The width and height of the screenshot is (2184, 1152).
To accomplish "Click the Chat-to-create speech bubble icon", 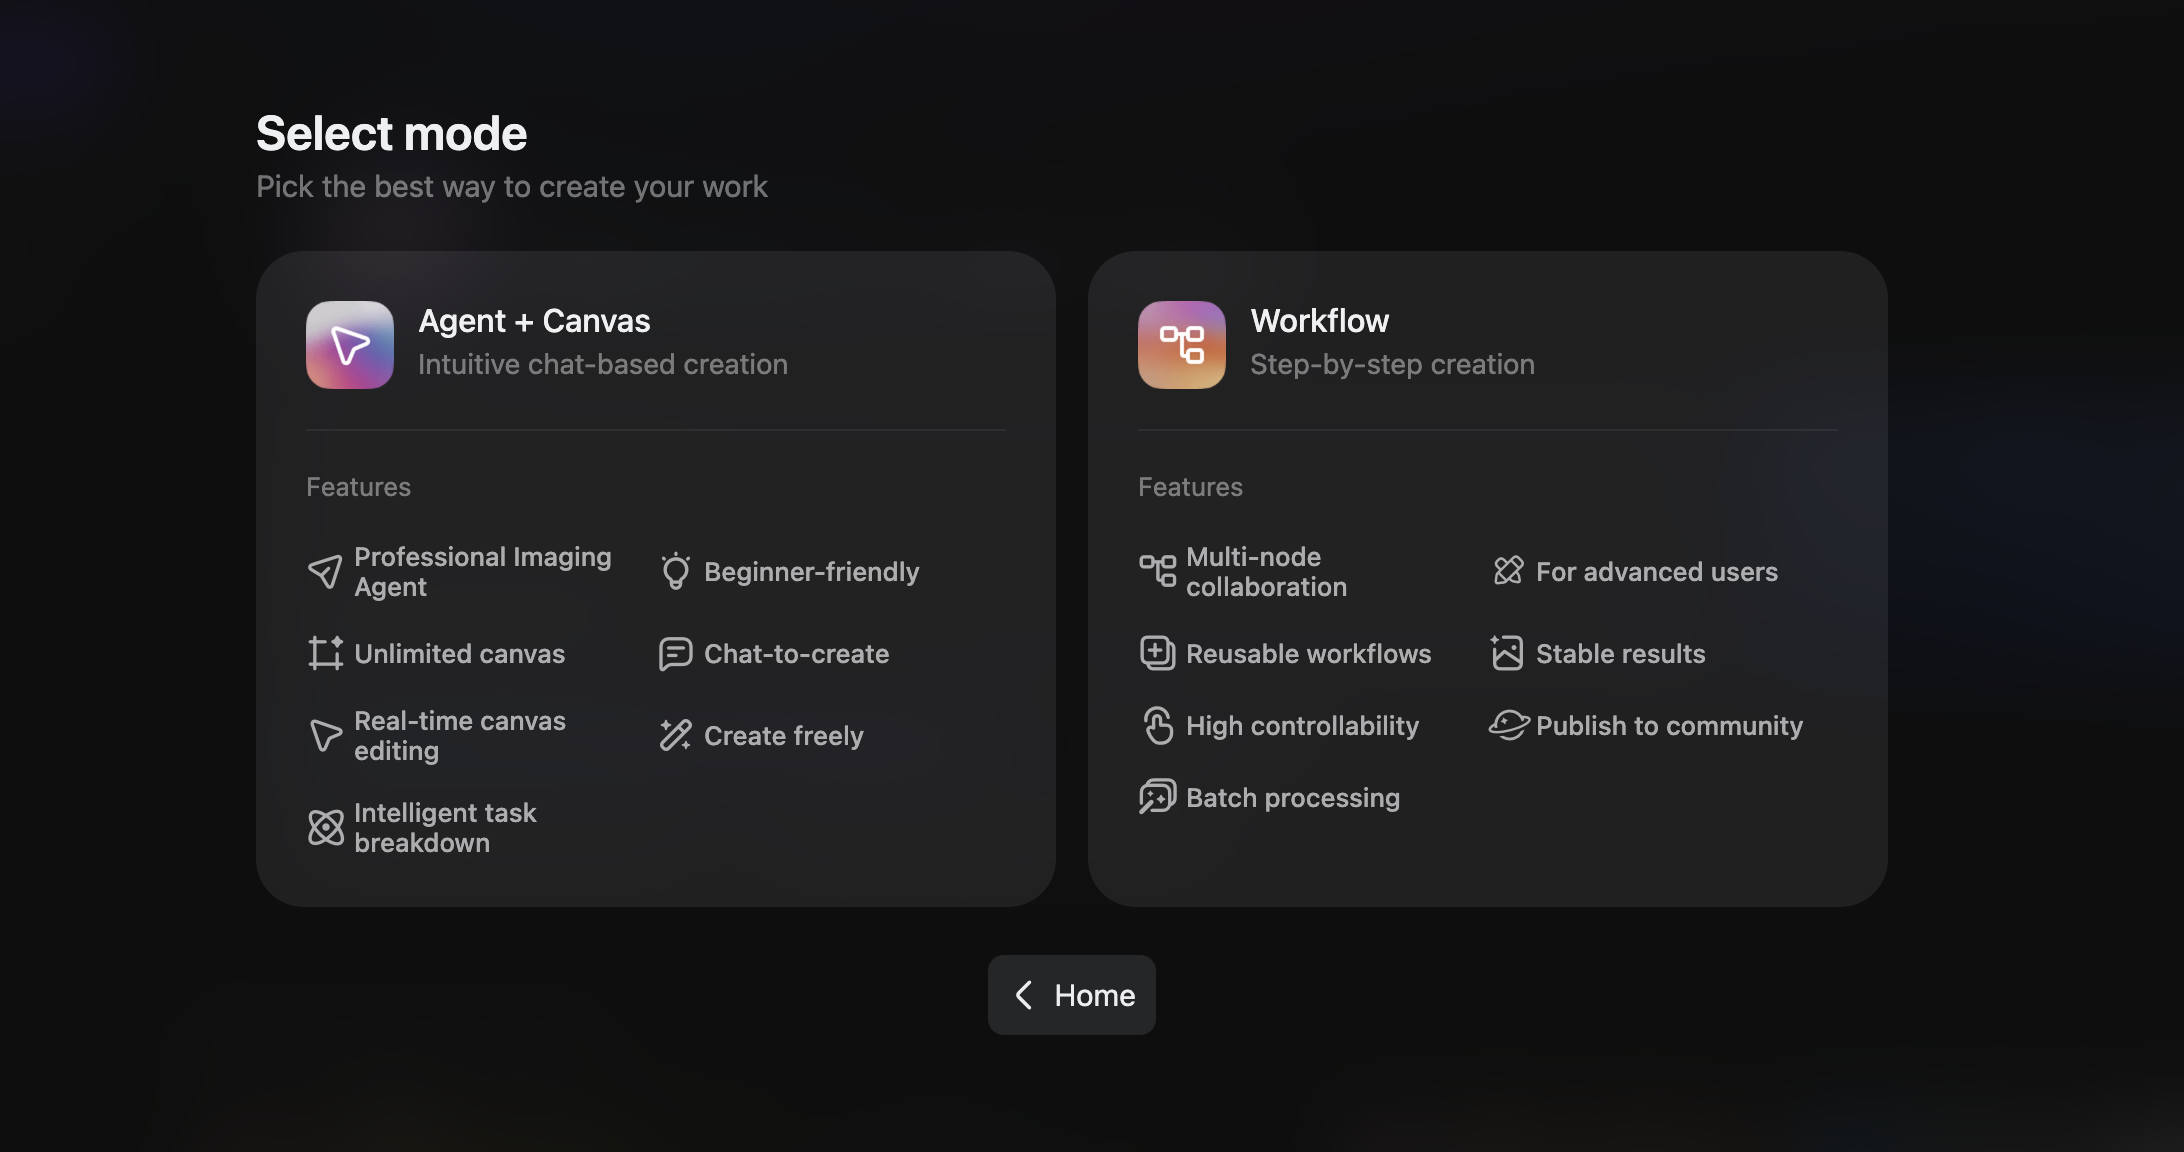I will [x=675, y=654].
